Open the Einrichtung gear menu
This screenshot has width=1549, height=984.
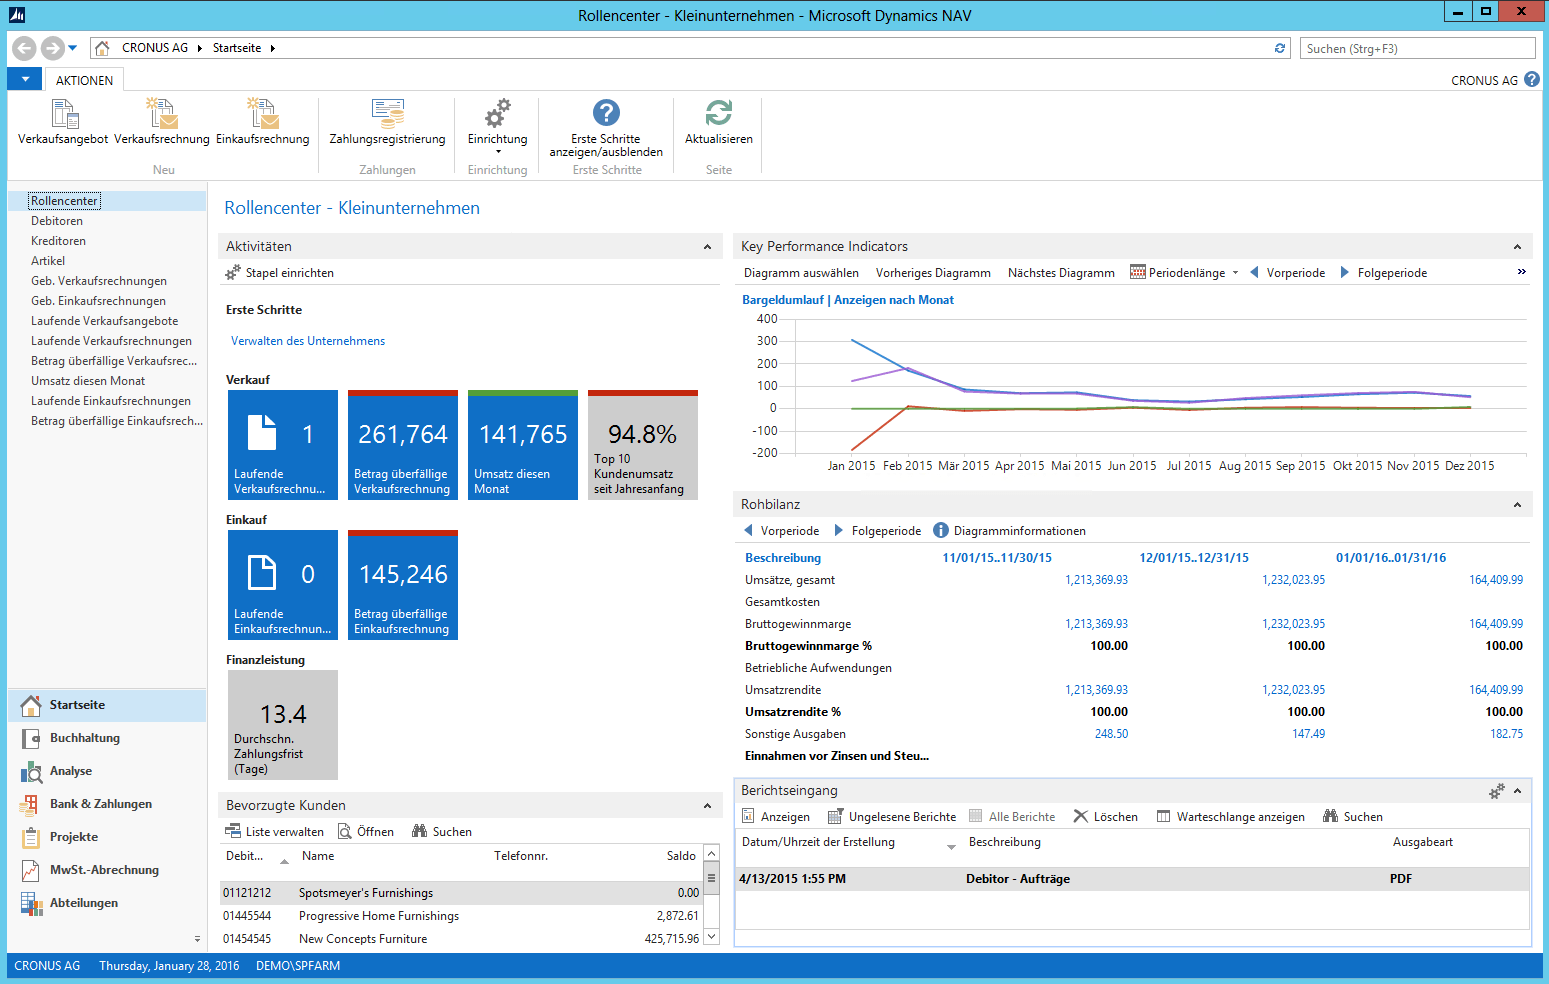pos(497,125)
